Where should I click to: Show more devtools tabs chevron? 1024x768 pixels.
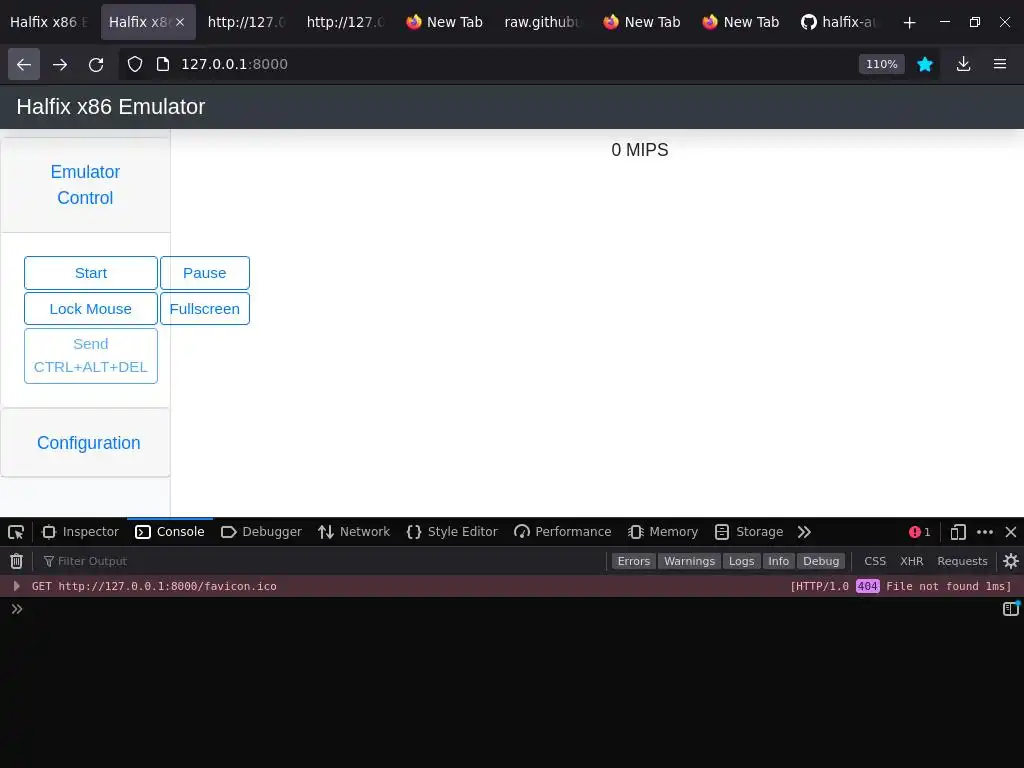(x=804, y=532)
